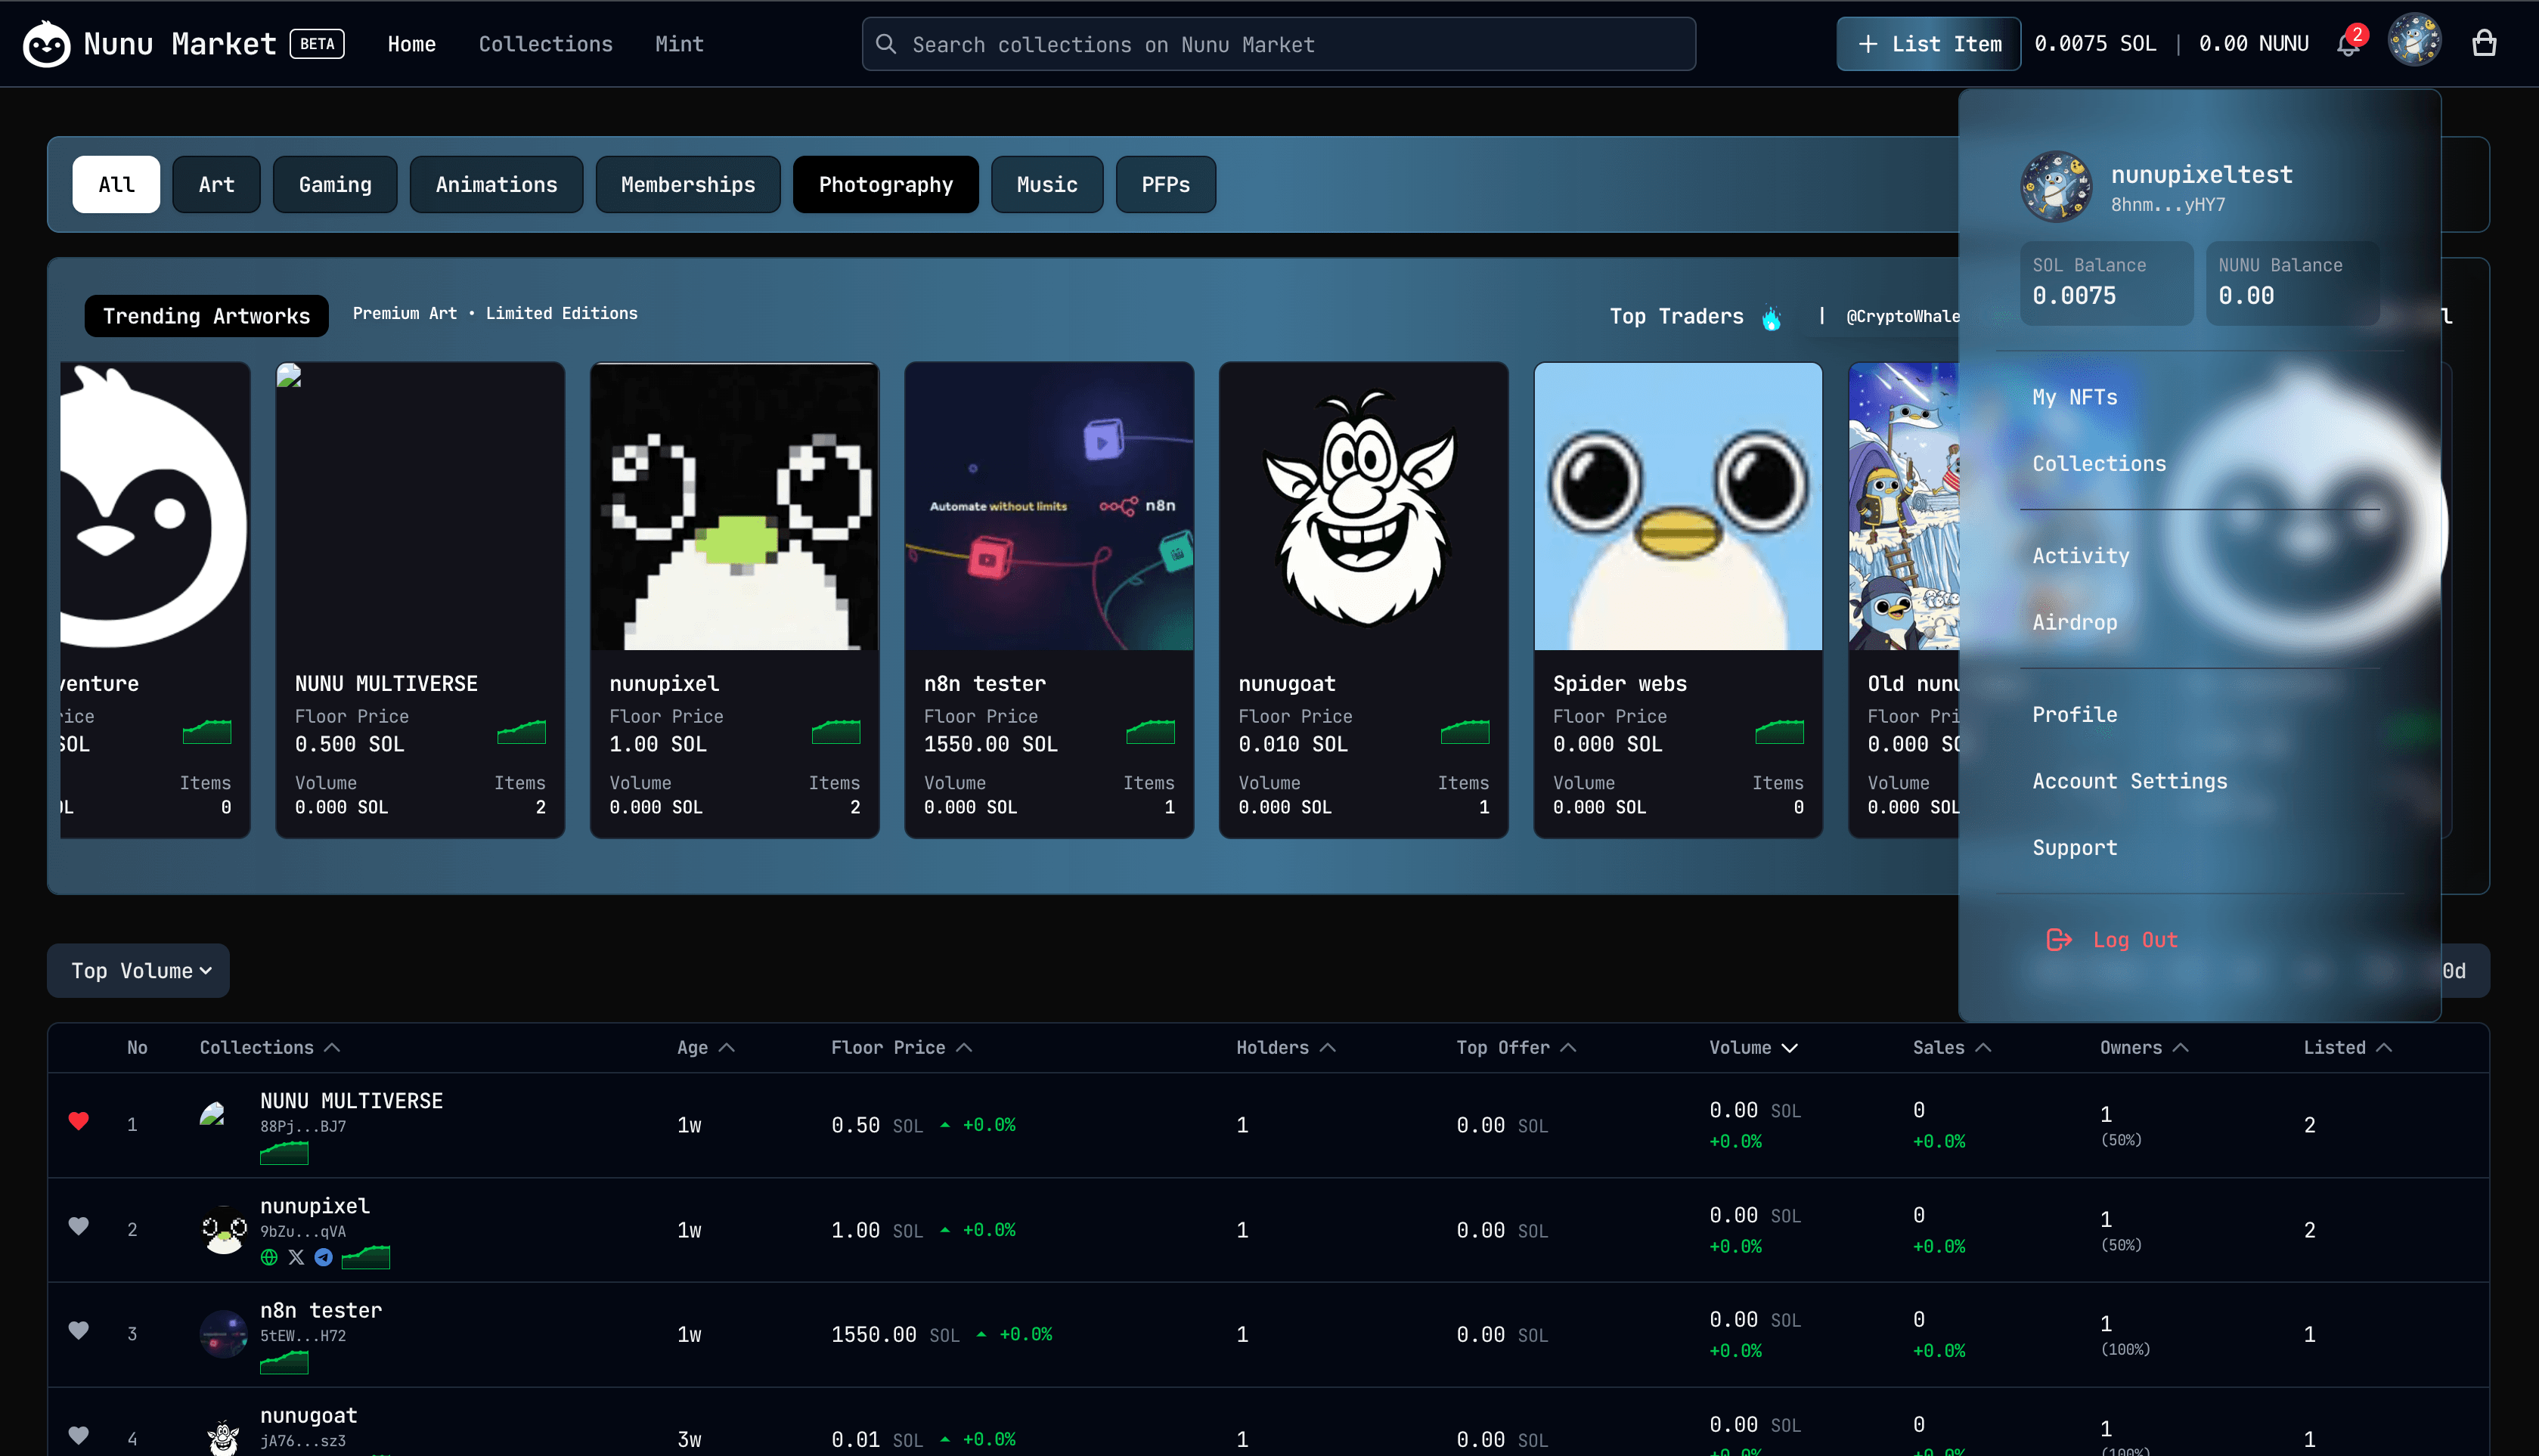Unfavorite NUNU MULTIVERSE via its heart
The height and width of the screenshot is (1456, 2539).
79,1121
